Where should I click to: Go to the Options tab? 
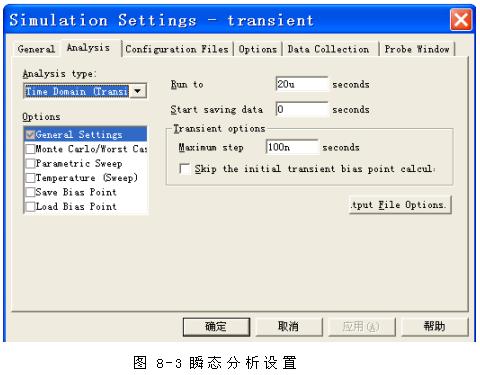258,49
